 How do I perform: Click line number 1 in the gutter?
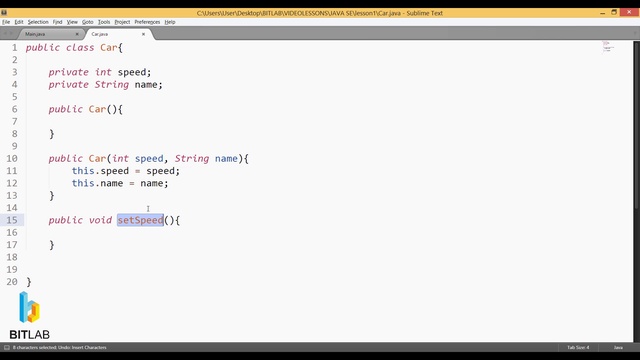[15, 48]
